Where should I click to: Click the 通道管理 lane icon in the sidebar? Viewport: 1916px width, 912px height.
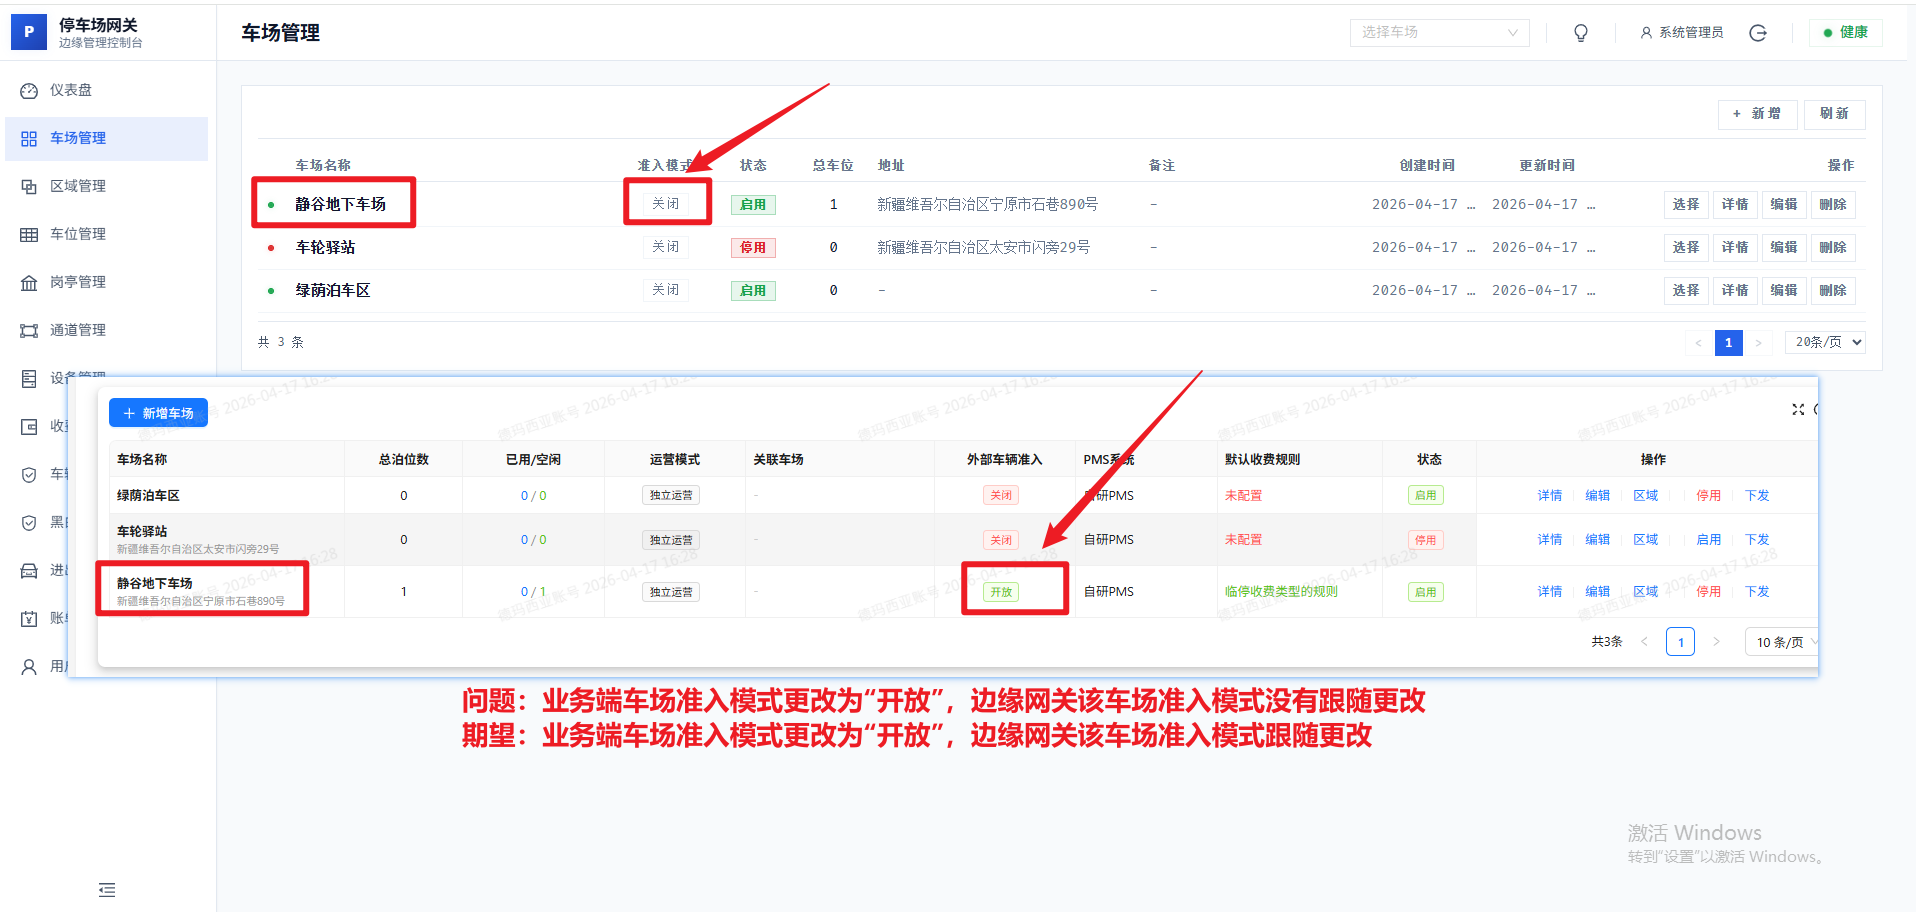point(29,331)
